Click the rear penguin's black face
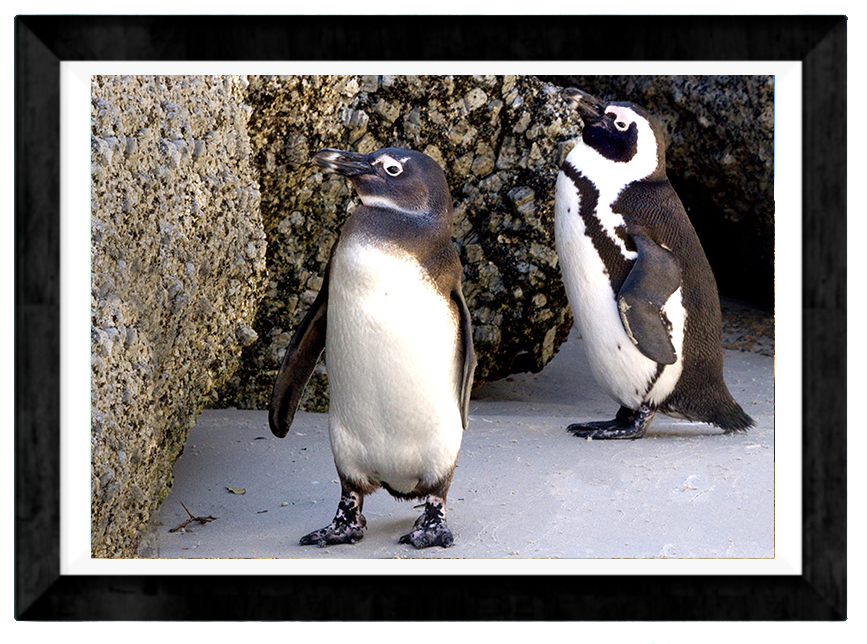Screen dimensions: 867x644 (610, 140)
